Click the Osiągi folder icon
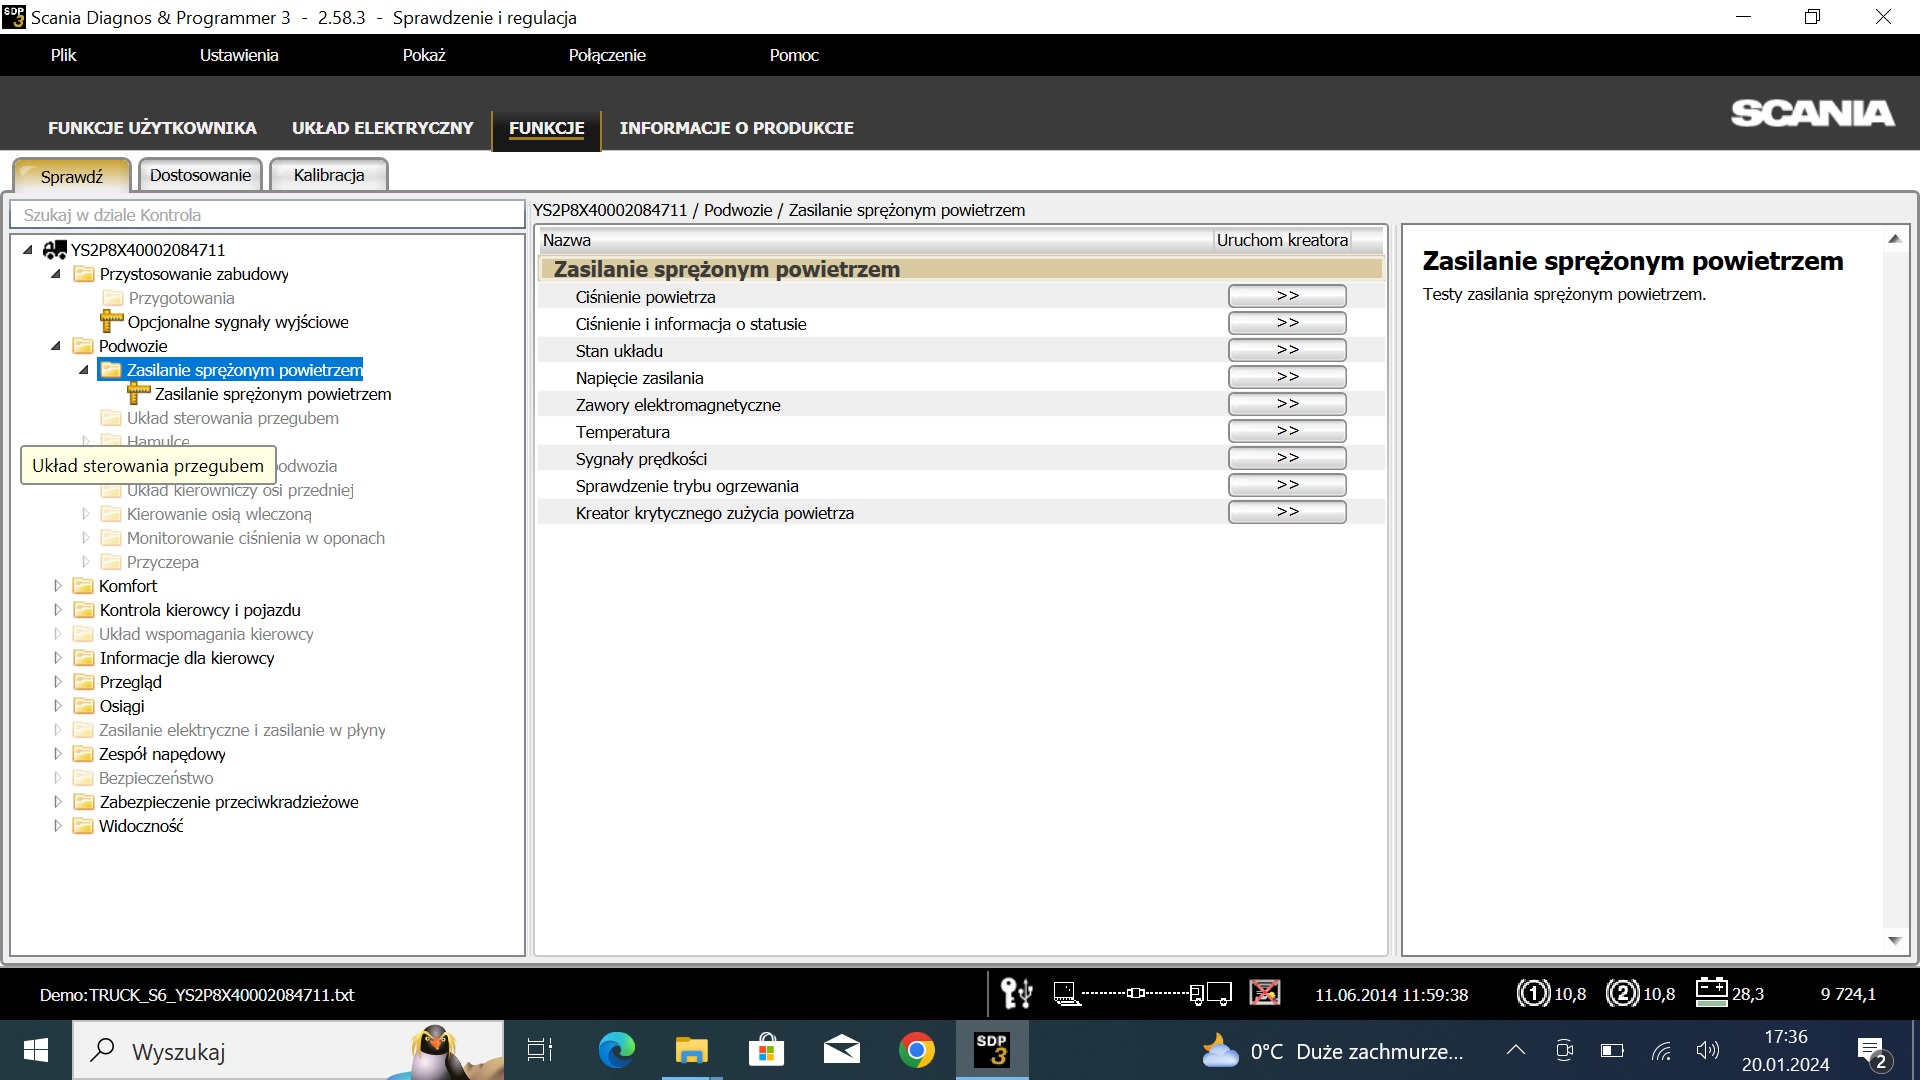 (83, 706)
